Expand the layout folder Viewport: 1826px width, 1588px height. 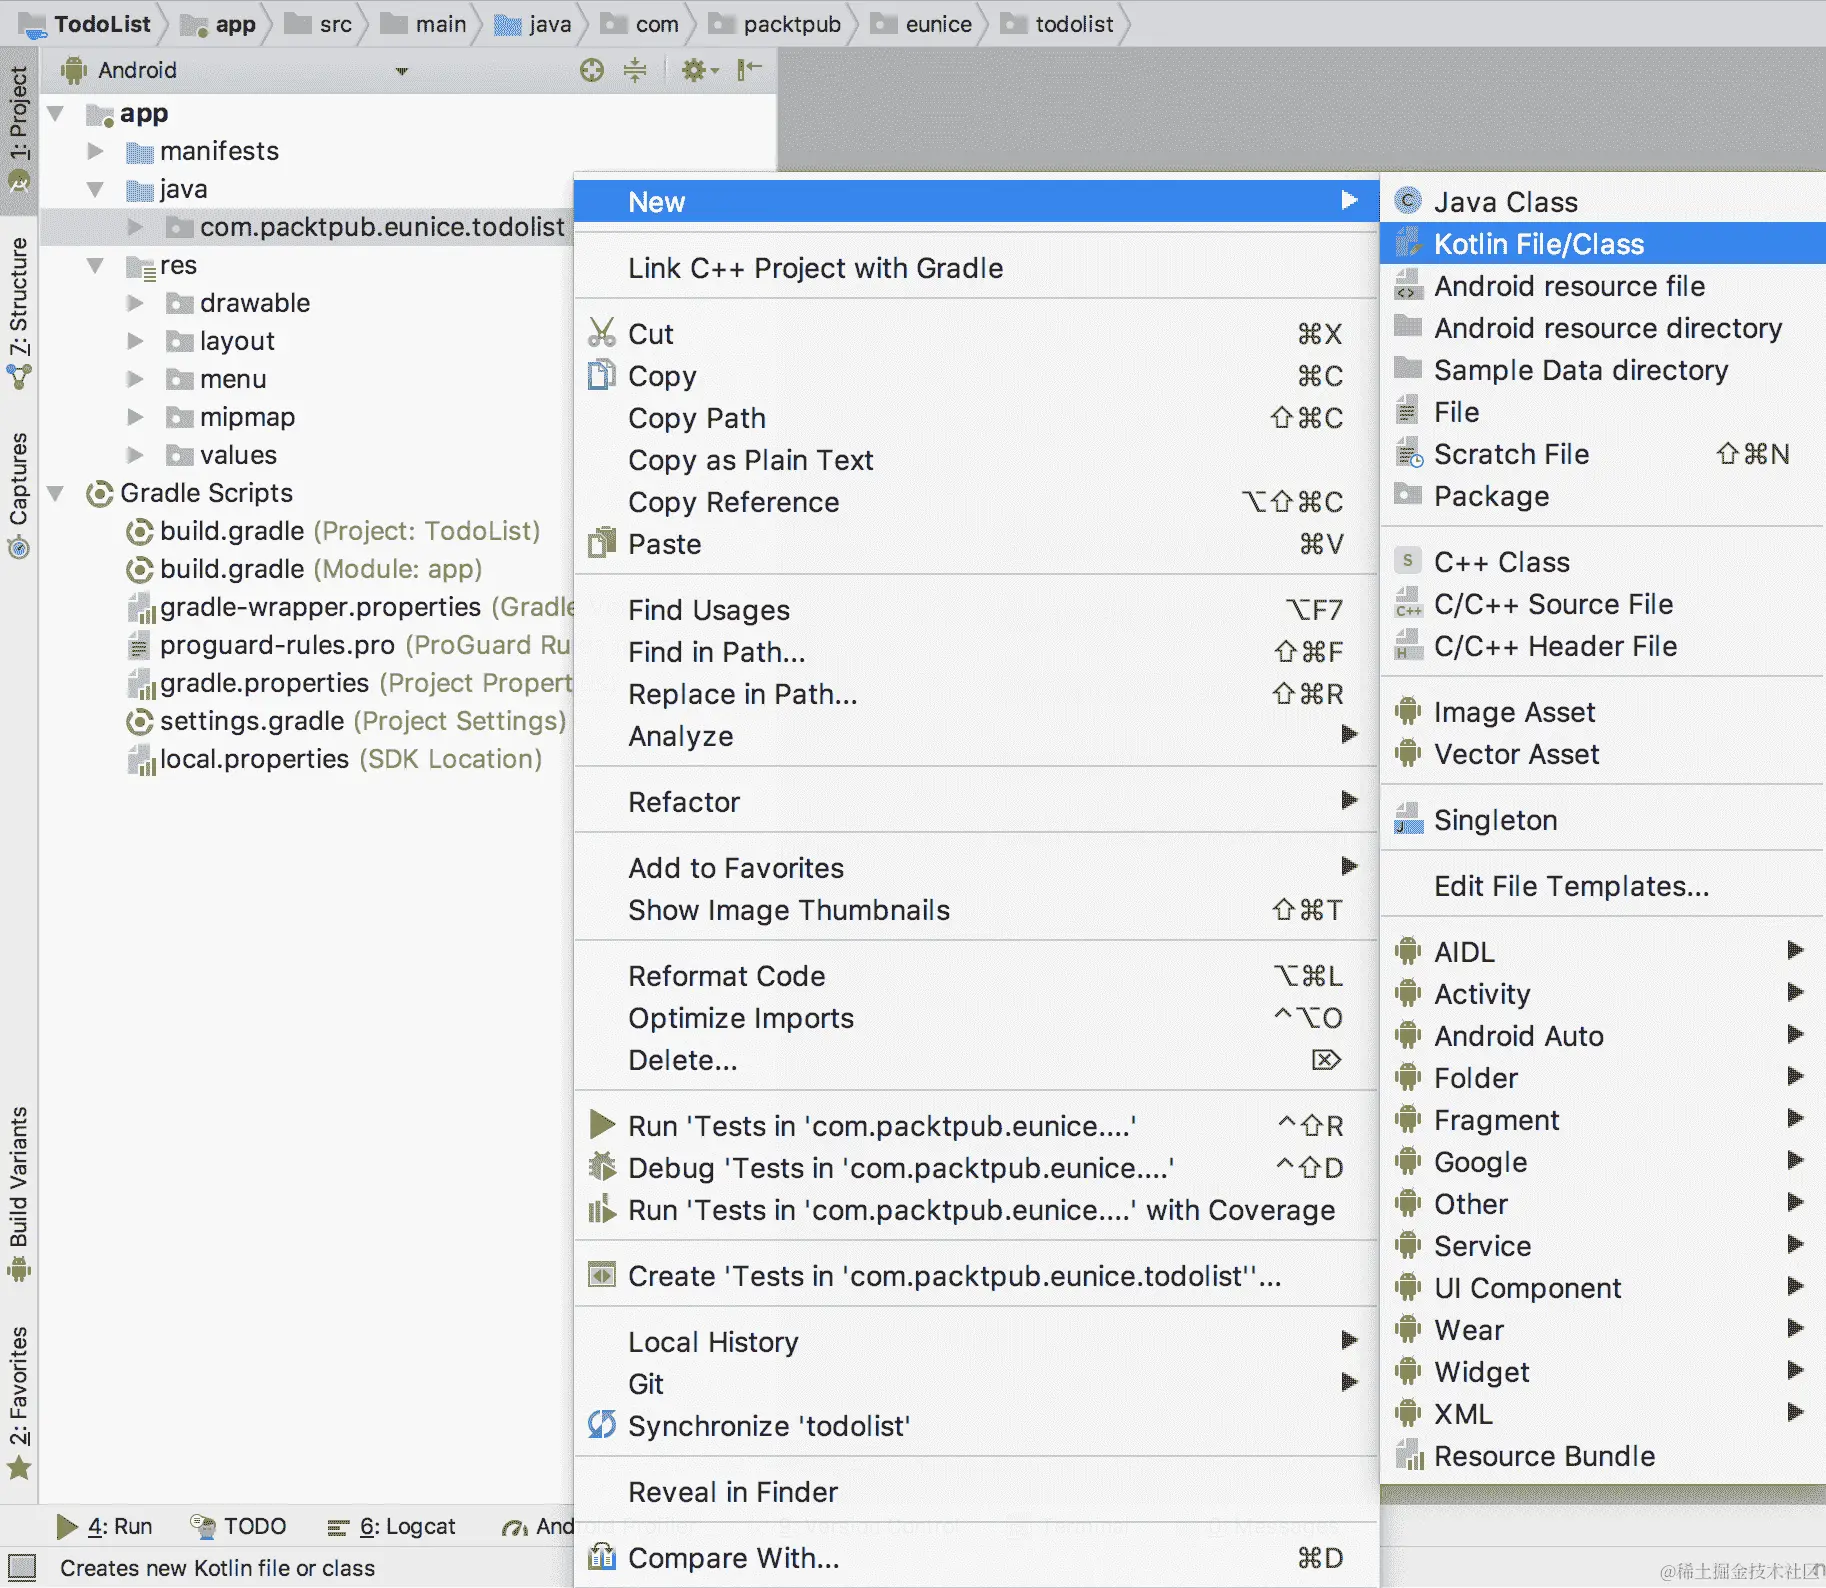135,341
